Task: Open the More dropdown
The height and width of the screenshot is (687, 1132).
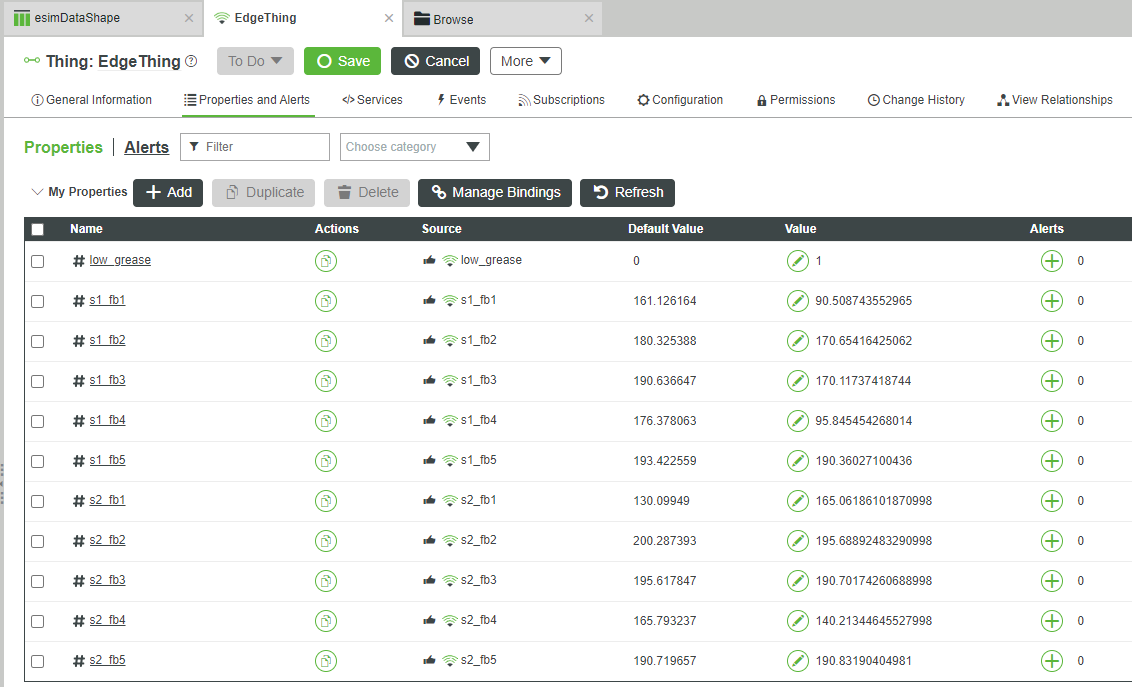Action: (x=525, y=61)
